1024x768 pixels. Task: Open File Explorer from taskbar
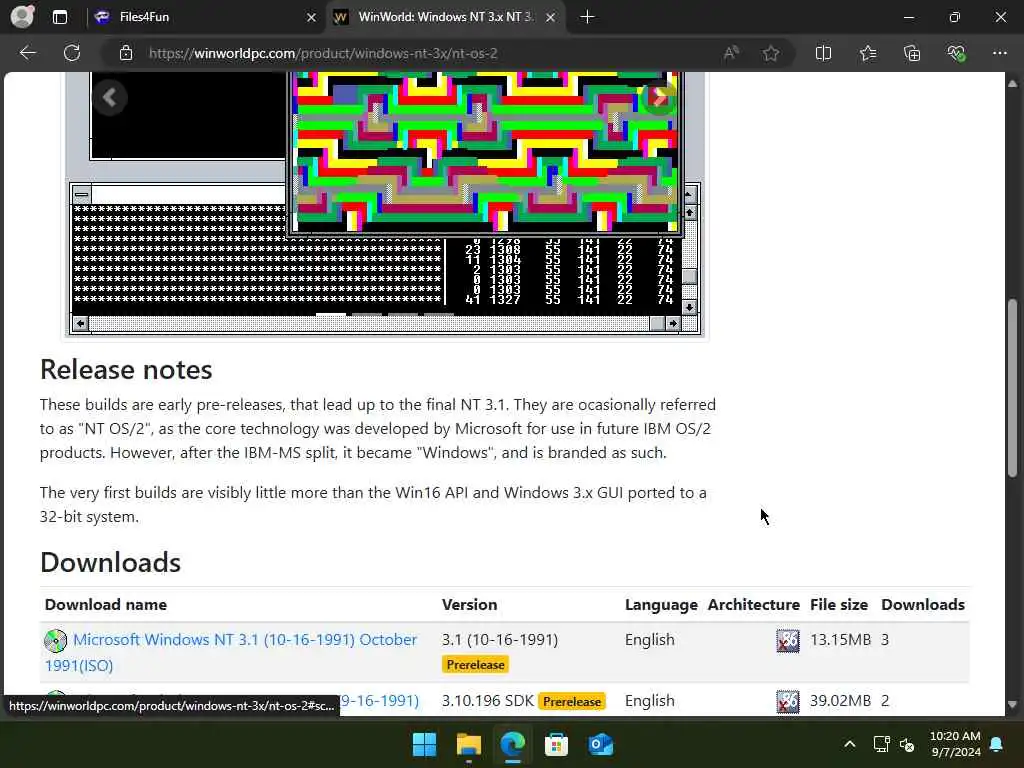pyautogui.click(x=468, y=744)
